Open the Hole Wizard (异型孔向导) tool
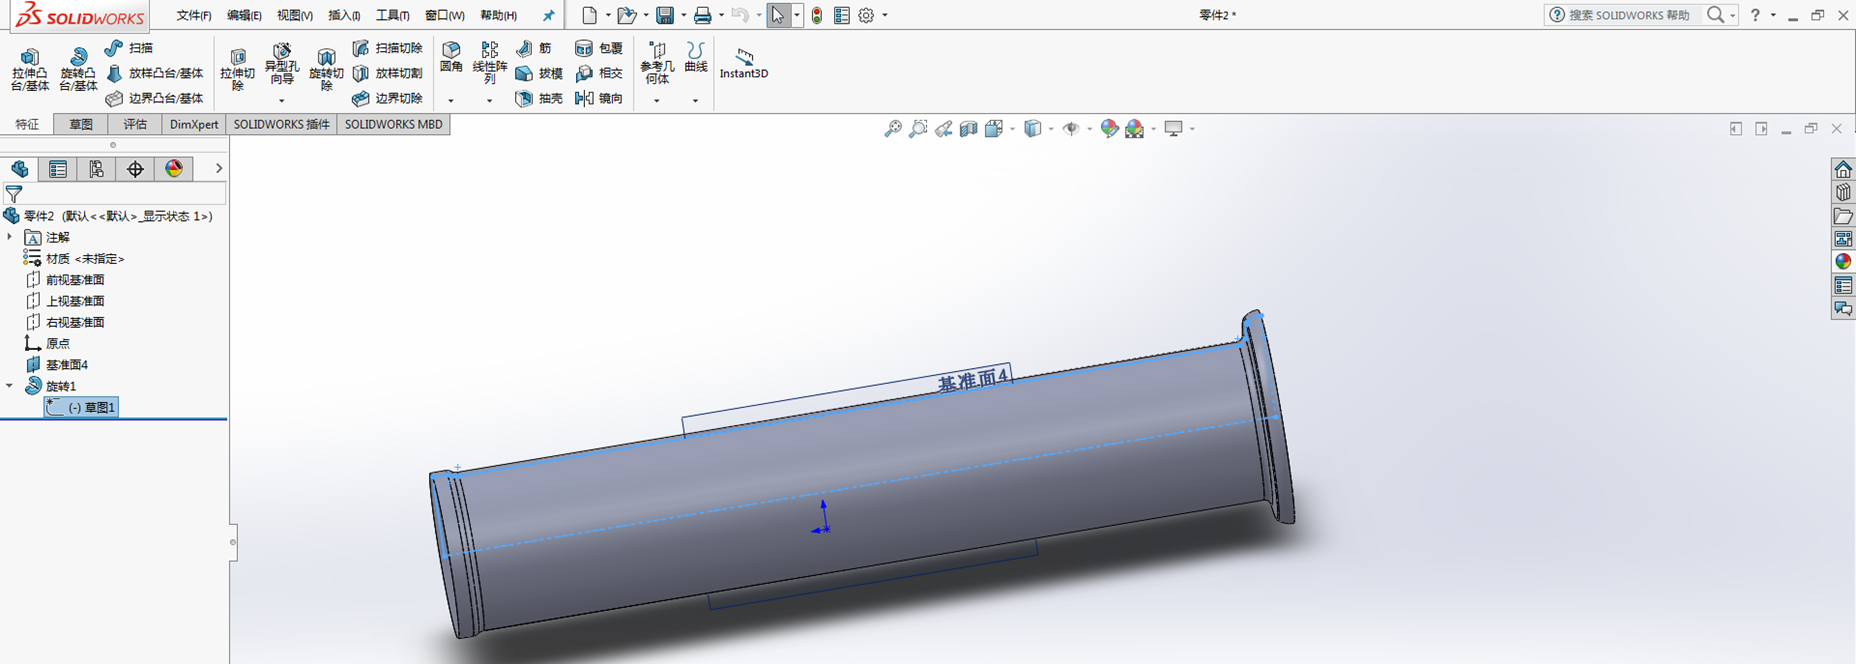Screen dimensions: 1856x664 [x=281, y=64]
